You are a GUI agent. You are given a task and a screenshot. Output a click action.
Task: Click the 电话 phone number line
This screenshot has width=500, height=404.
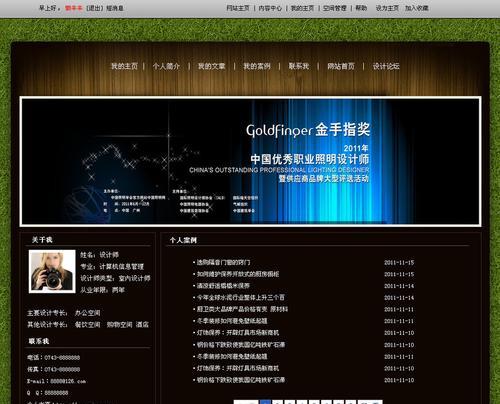point(54,357)
